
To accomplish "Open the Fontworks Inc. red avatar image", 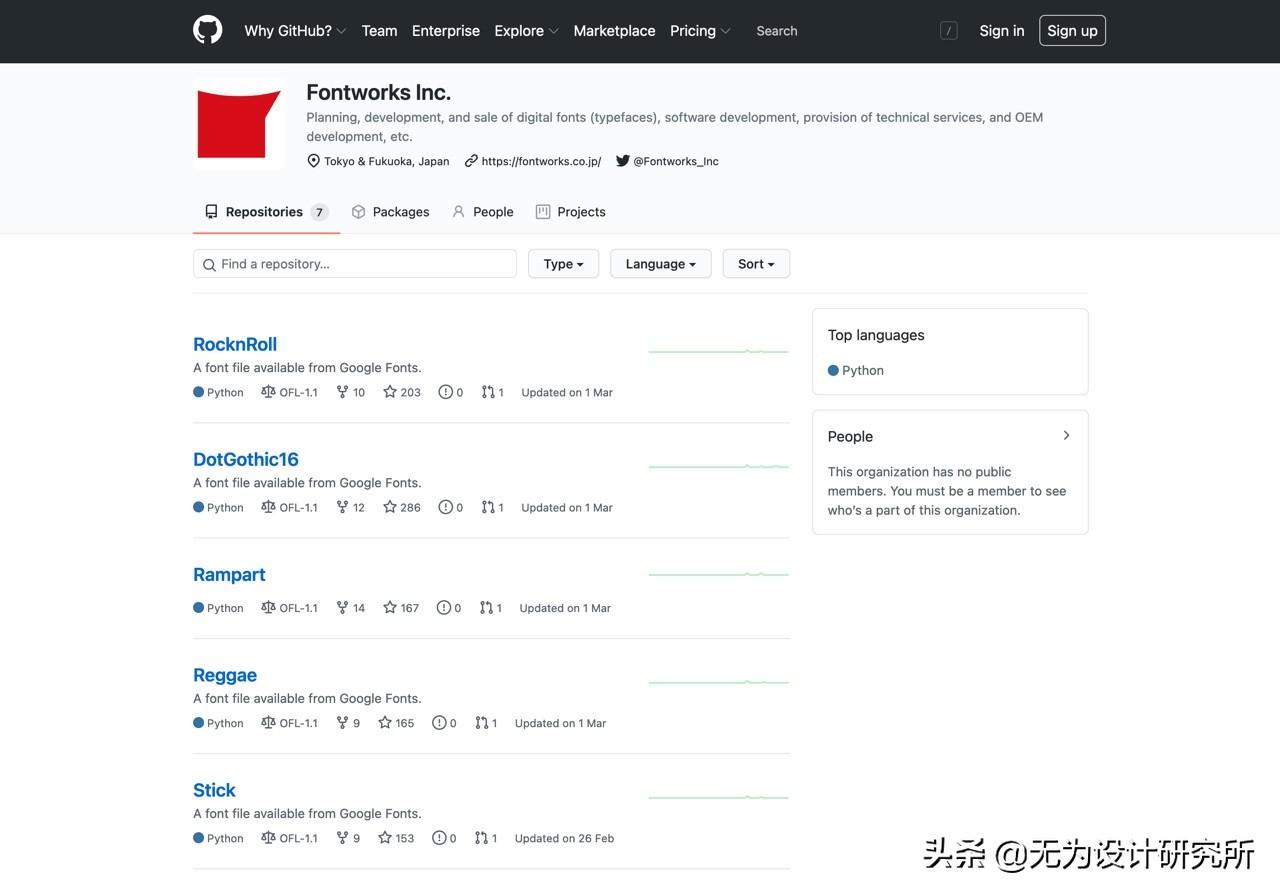I will point(238,123).
